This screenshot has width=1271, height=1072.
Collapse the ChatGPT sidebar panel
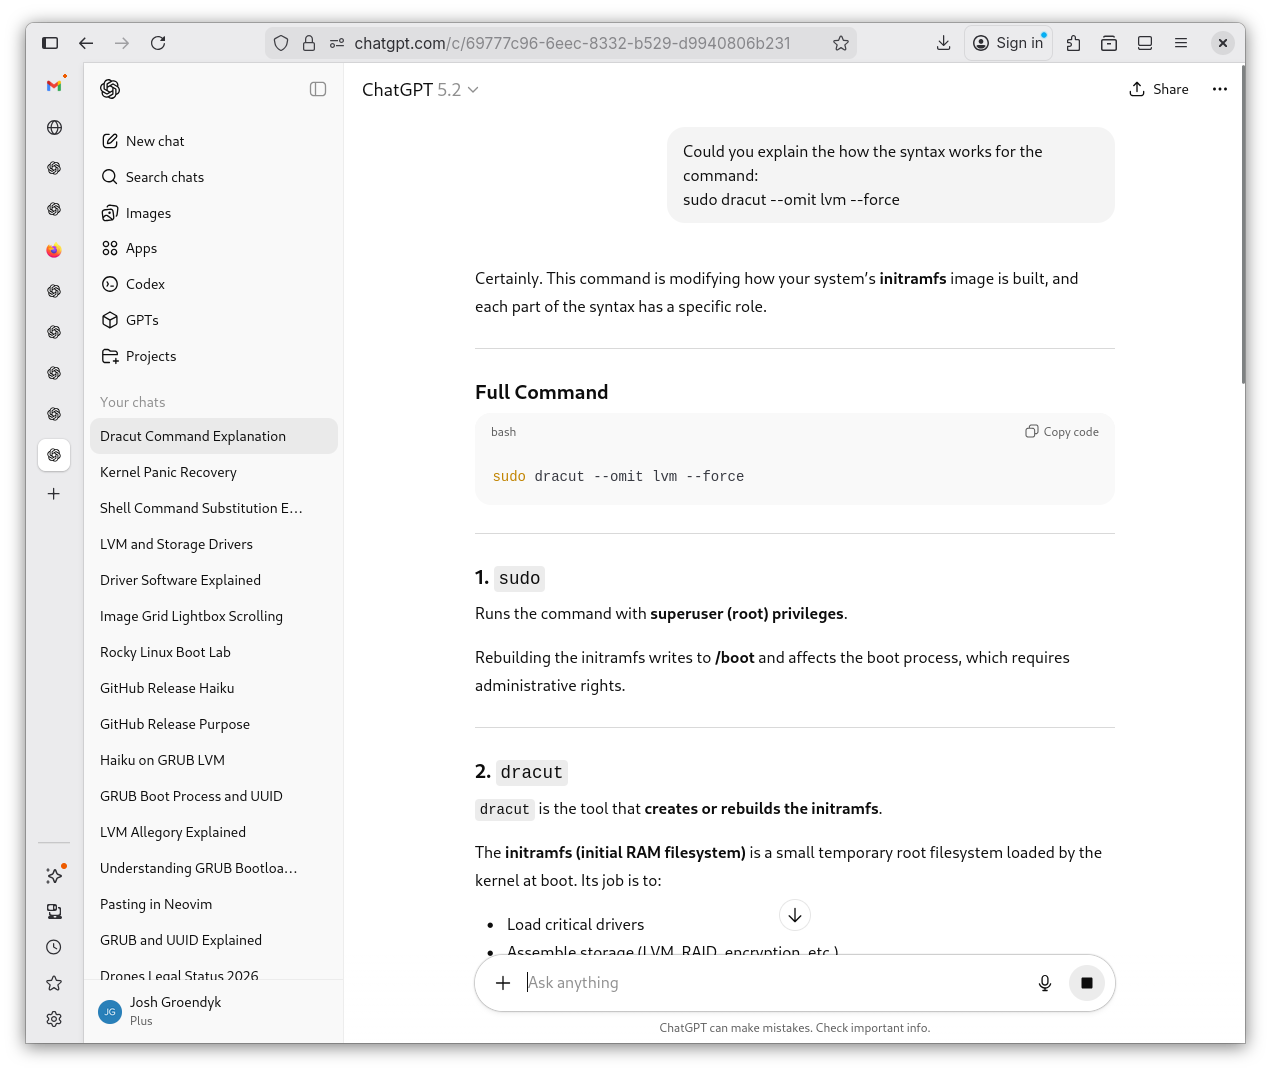(x=318, y=89)
